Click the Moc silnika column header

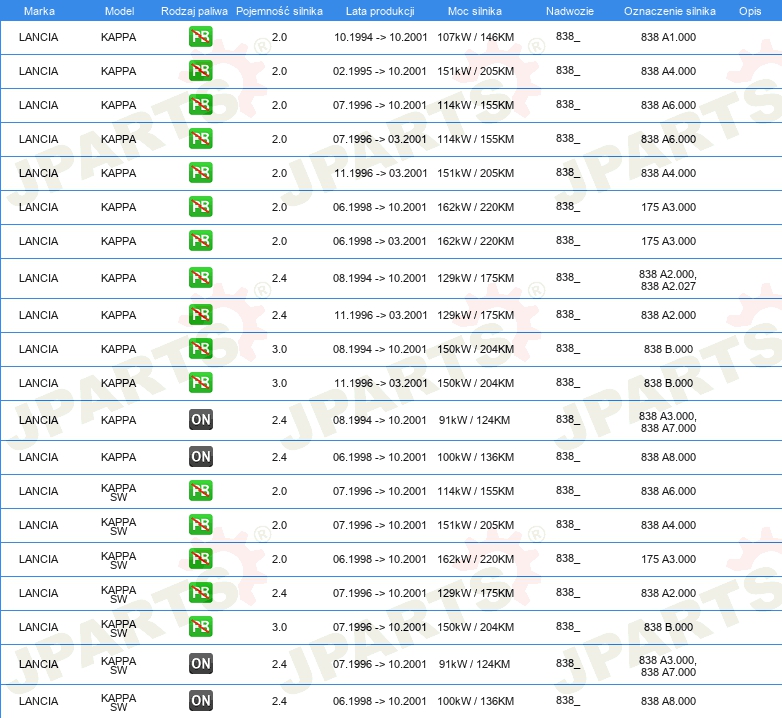475,11
